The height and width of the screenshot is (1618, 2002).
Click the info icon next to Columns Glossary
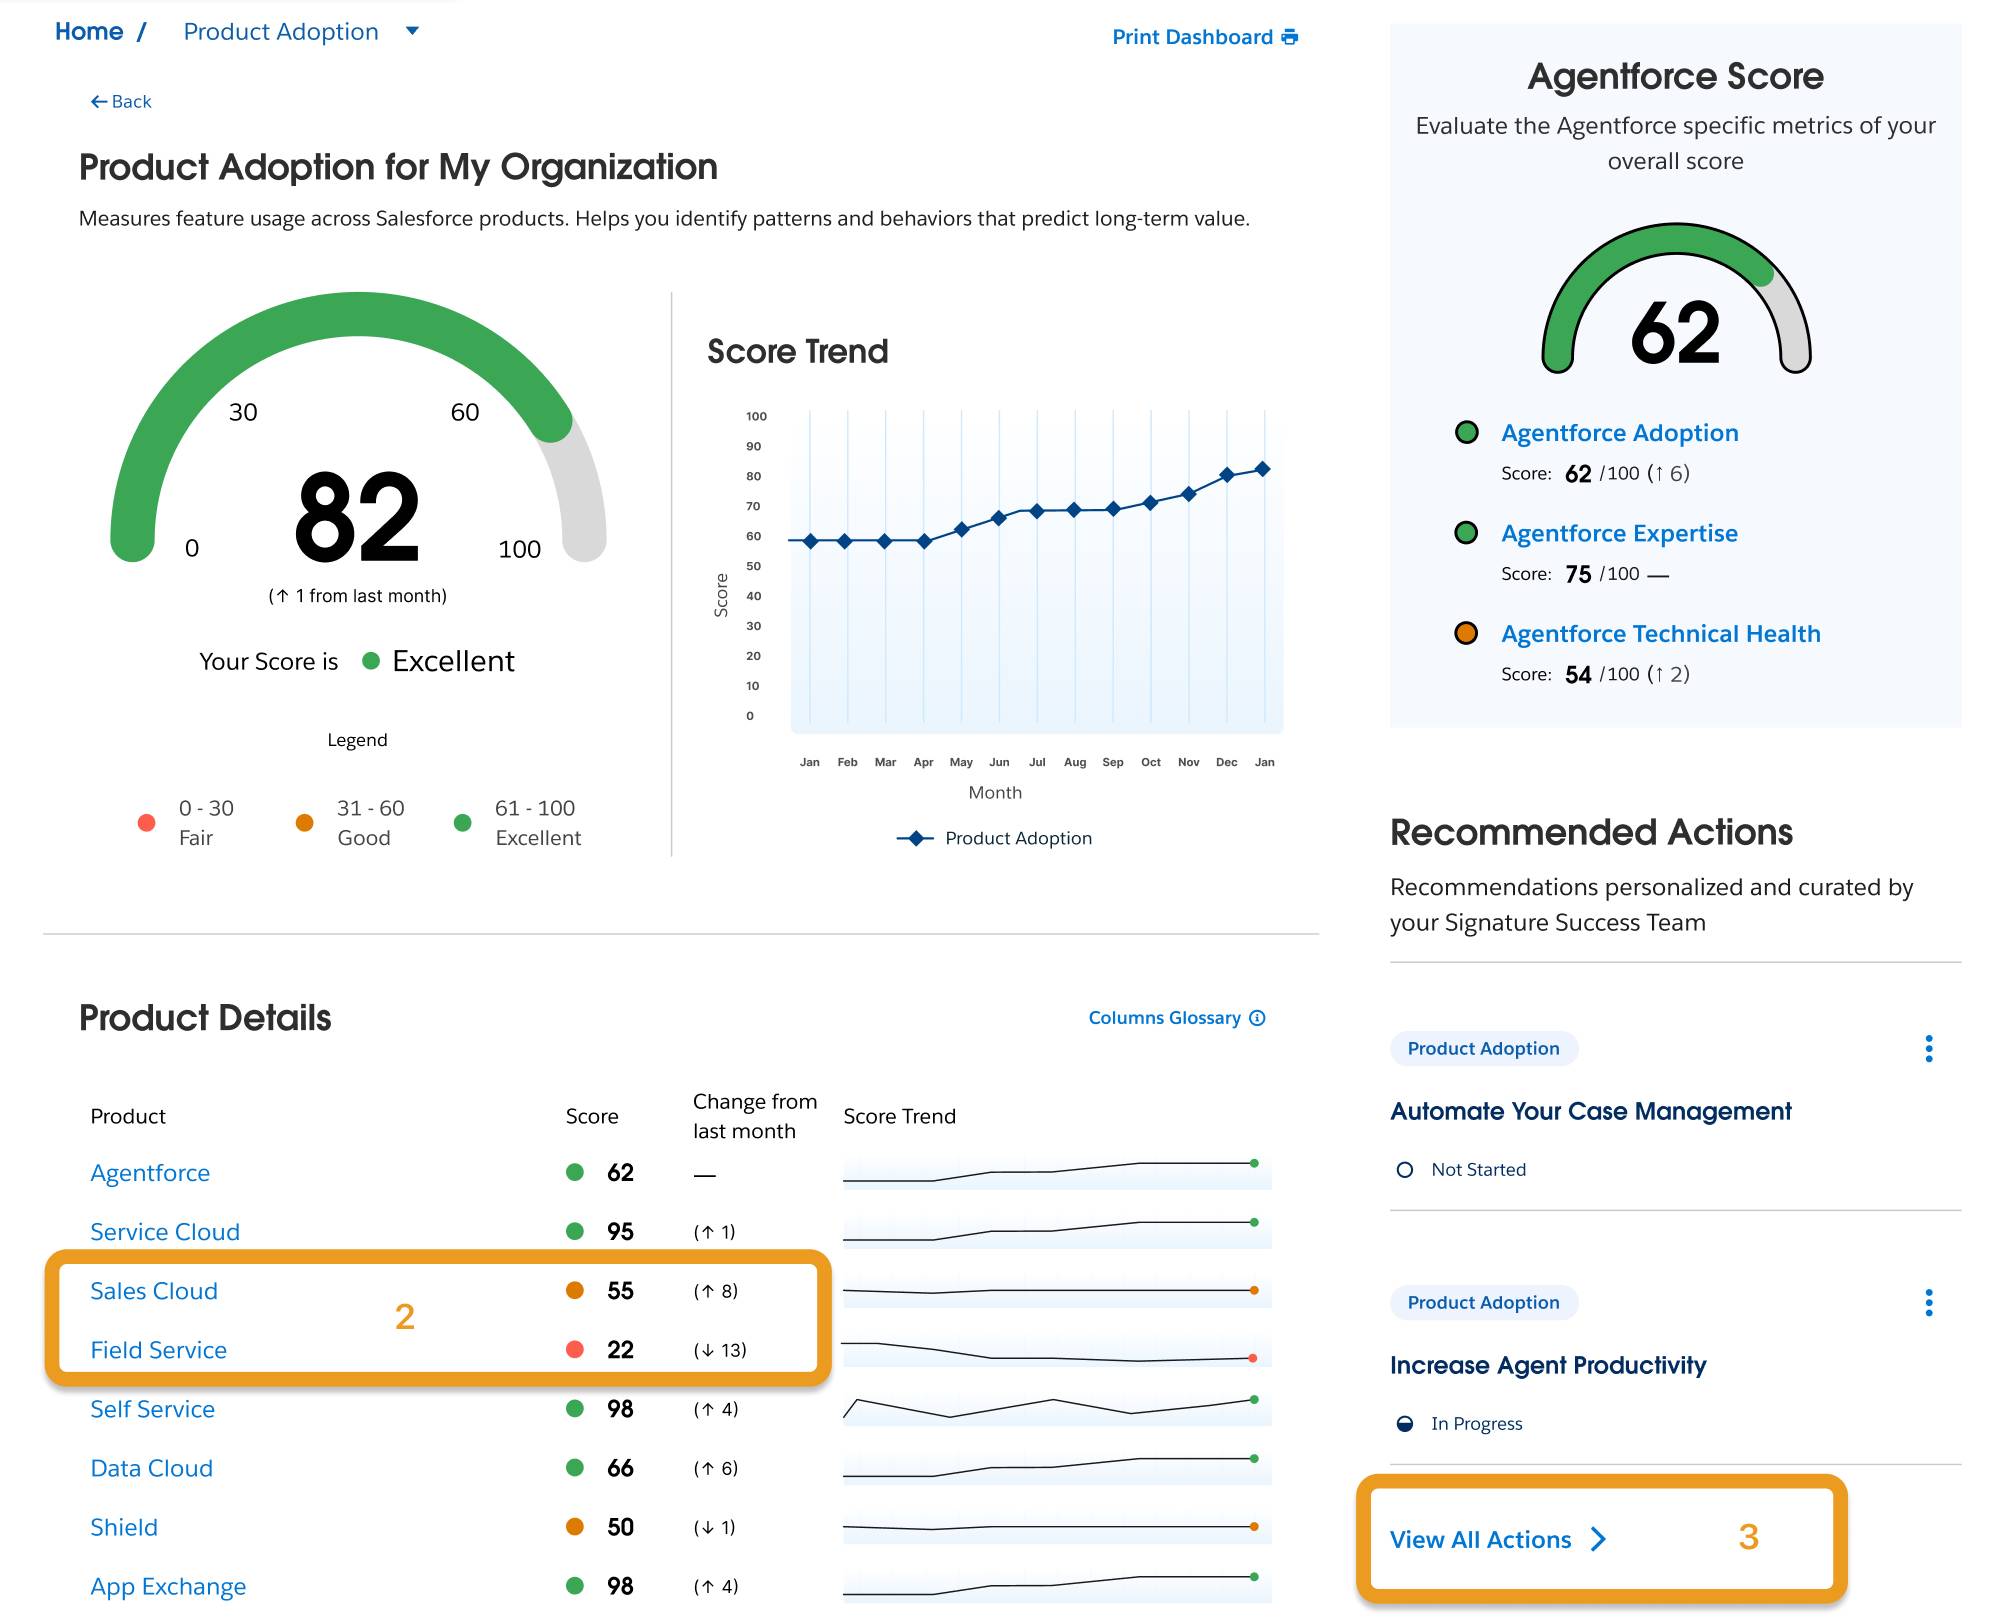pyautogui.click(x=1258, y=1017)
